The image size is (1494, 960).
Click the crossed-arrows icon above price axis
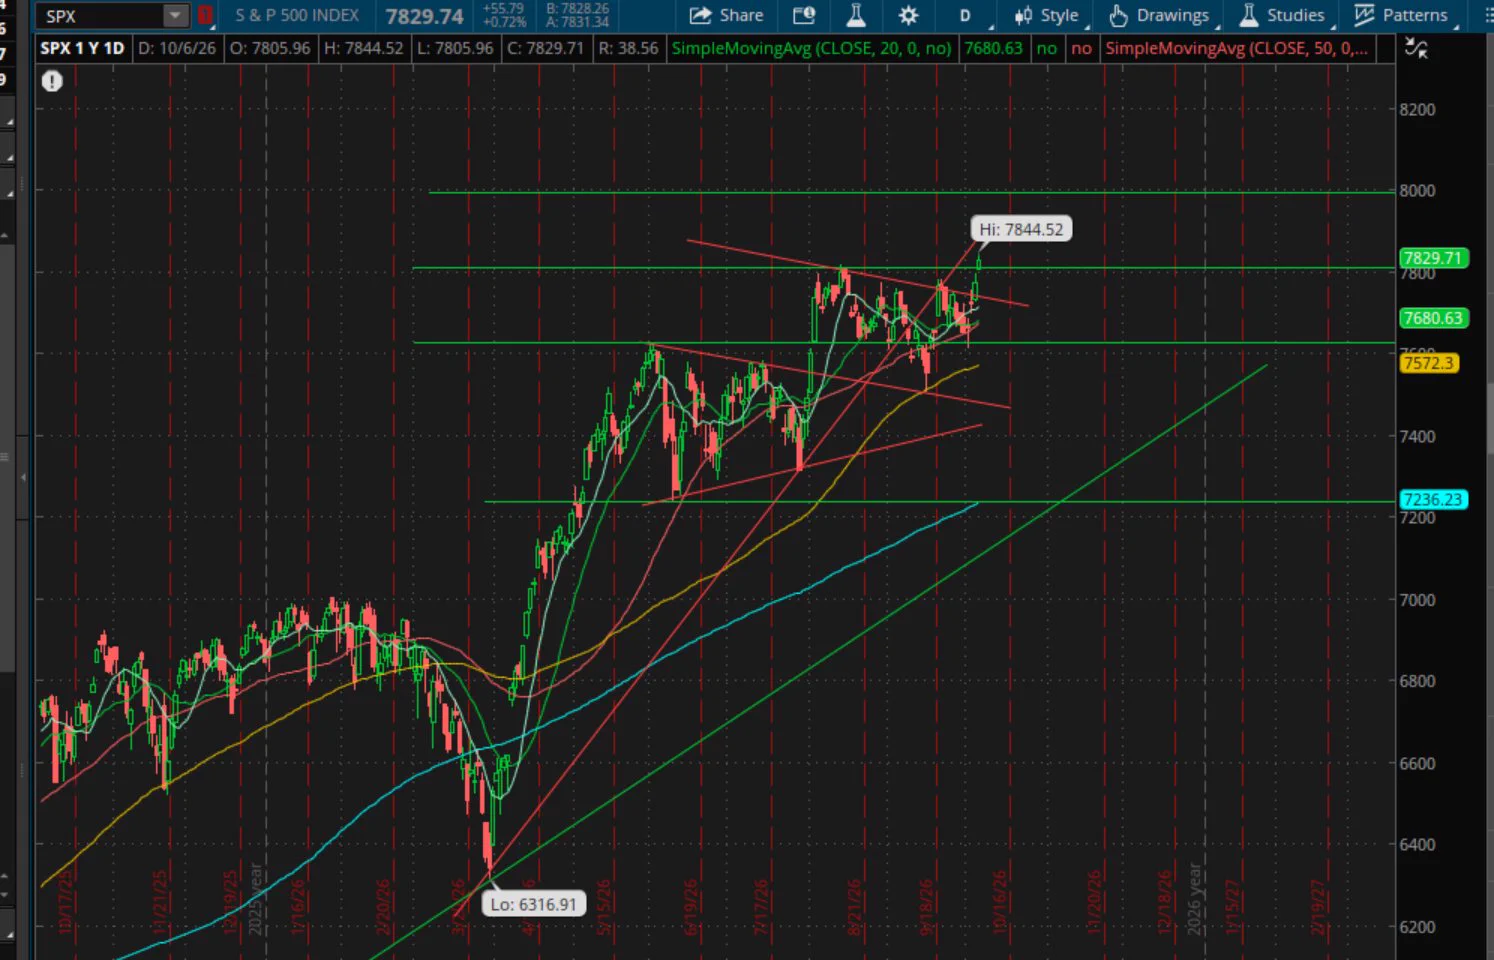tap(1416, 47)
